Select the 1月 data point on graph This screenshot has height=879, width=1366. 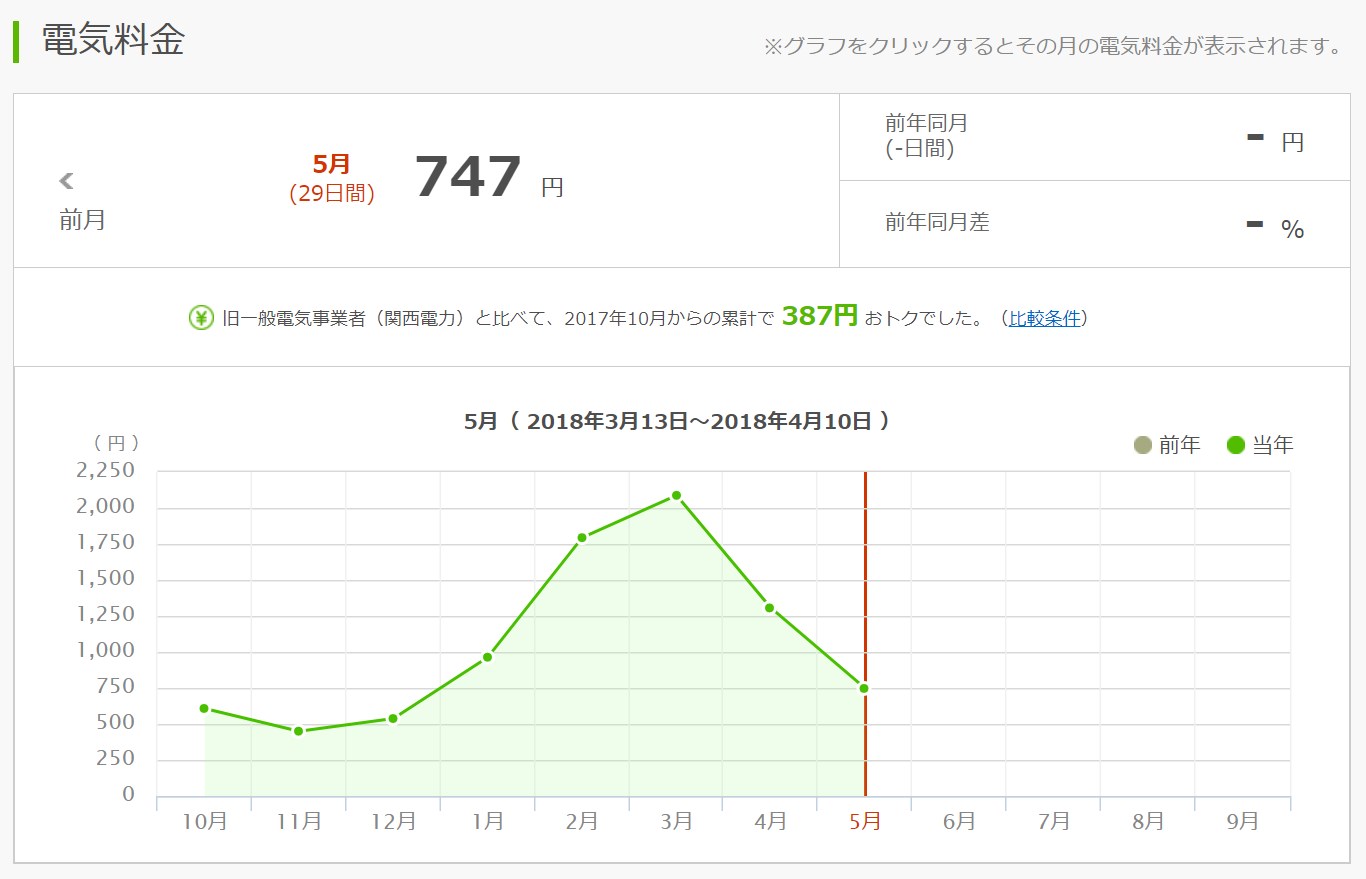tap(487, 657)
